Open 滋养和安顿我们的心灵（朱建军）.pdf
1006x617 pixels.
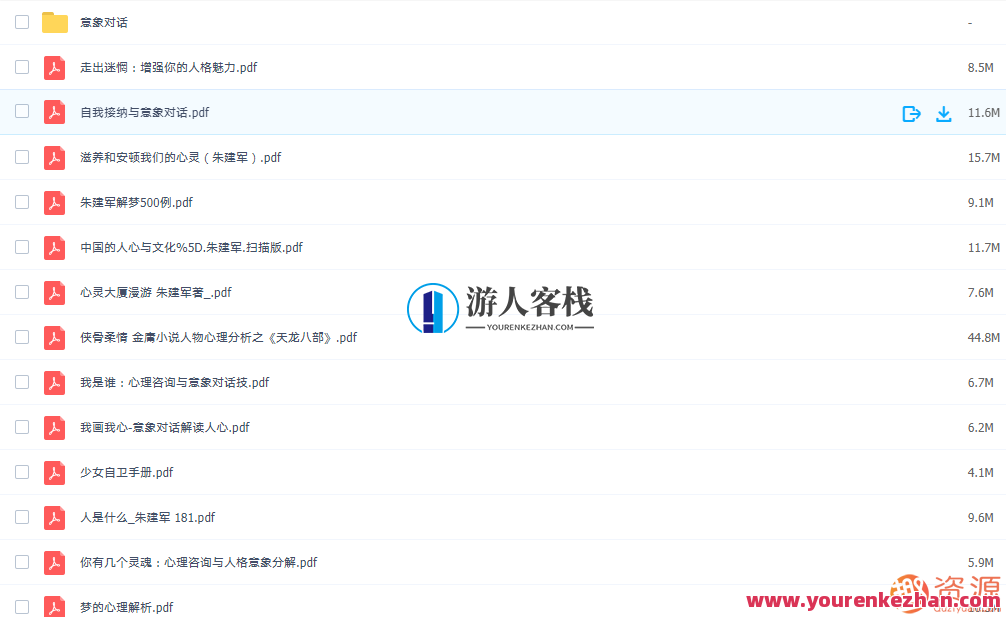(x=180, y=157)
